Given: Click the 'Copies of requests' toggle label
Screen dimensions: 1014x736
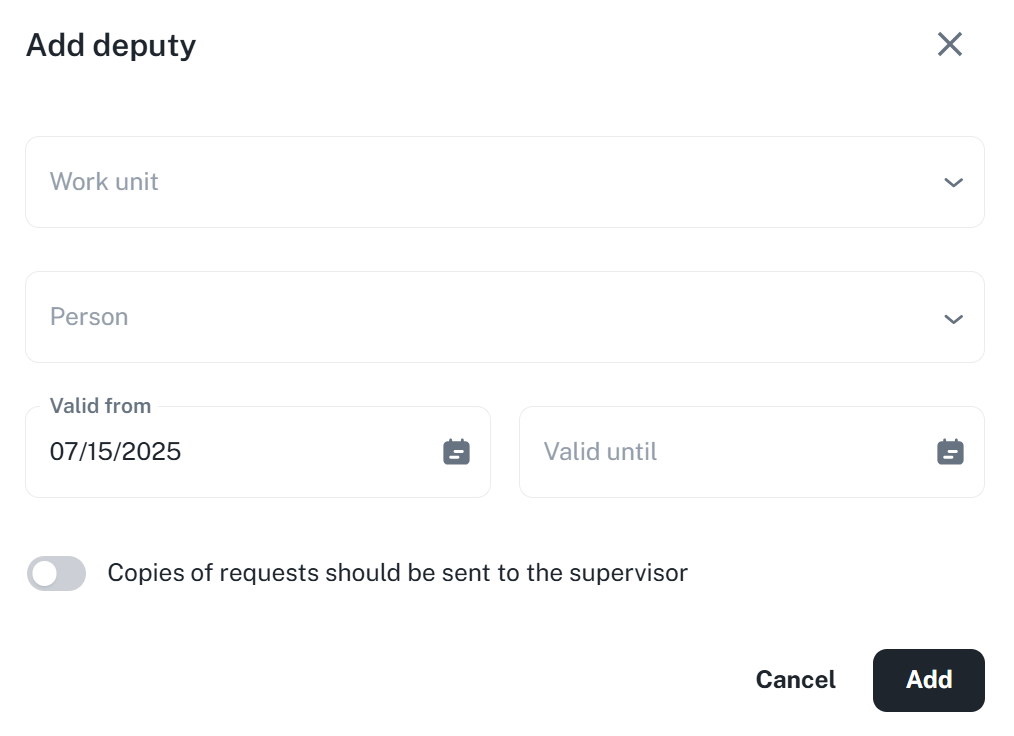Looking at the screenshot, I should pos(397,573).
